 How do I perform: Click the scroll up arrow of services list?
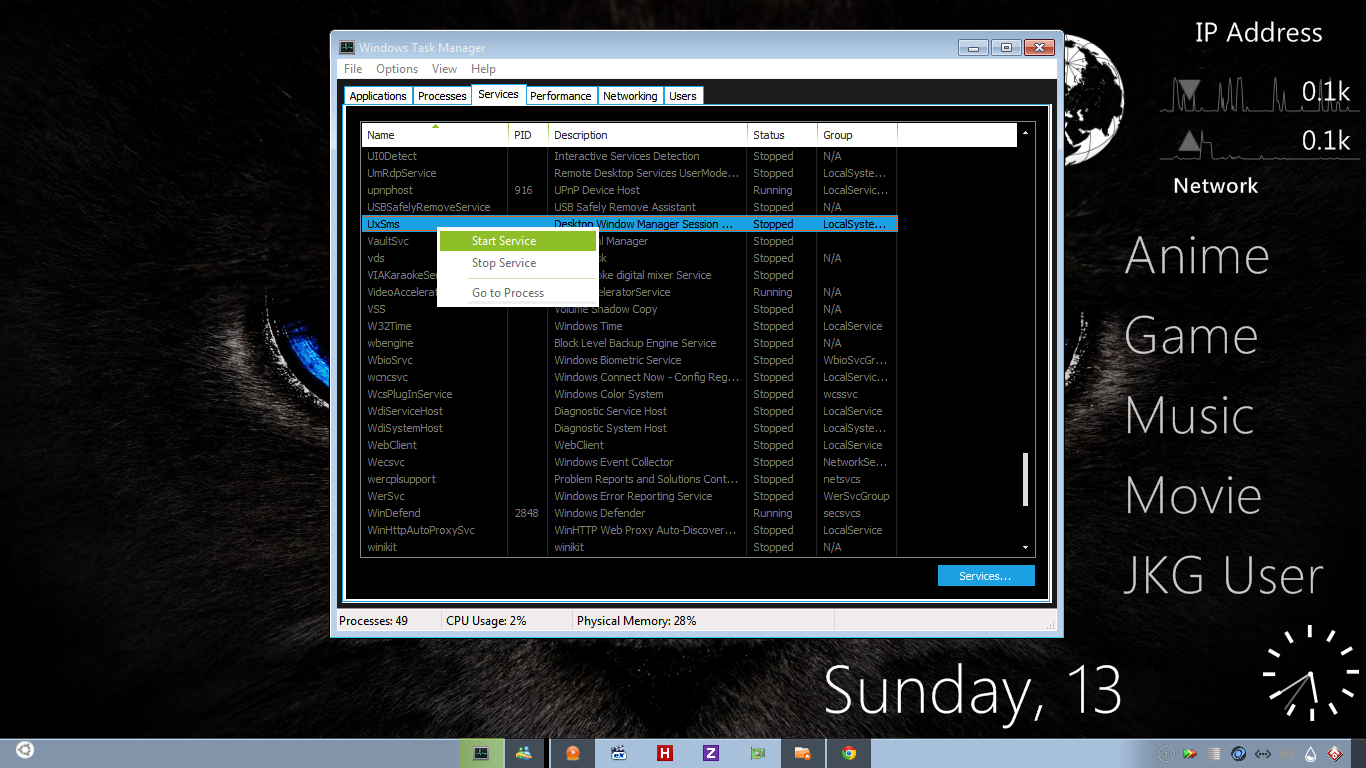[1025, 132]
